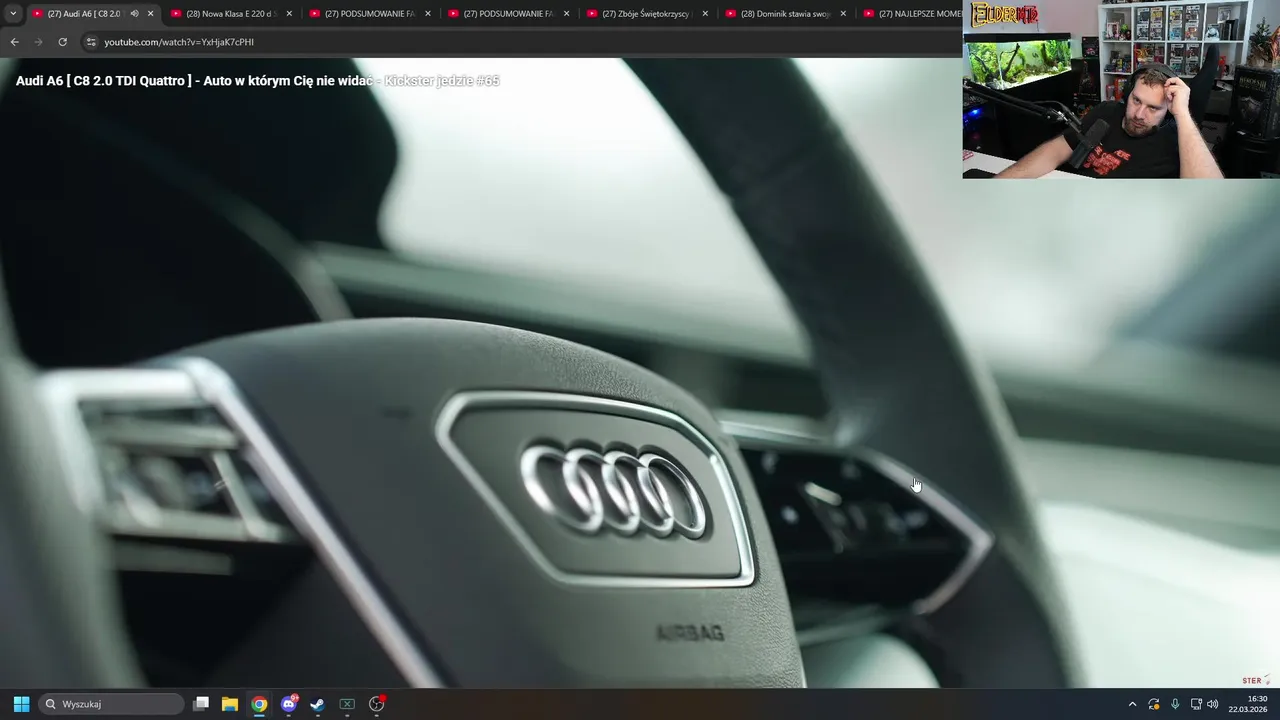Close the Zbóje Świętokrzyscy tab
Screen dimensions: 1280x720
click(705, 14)
